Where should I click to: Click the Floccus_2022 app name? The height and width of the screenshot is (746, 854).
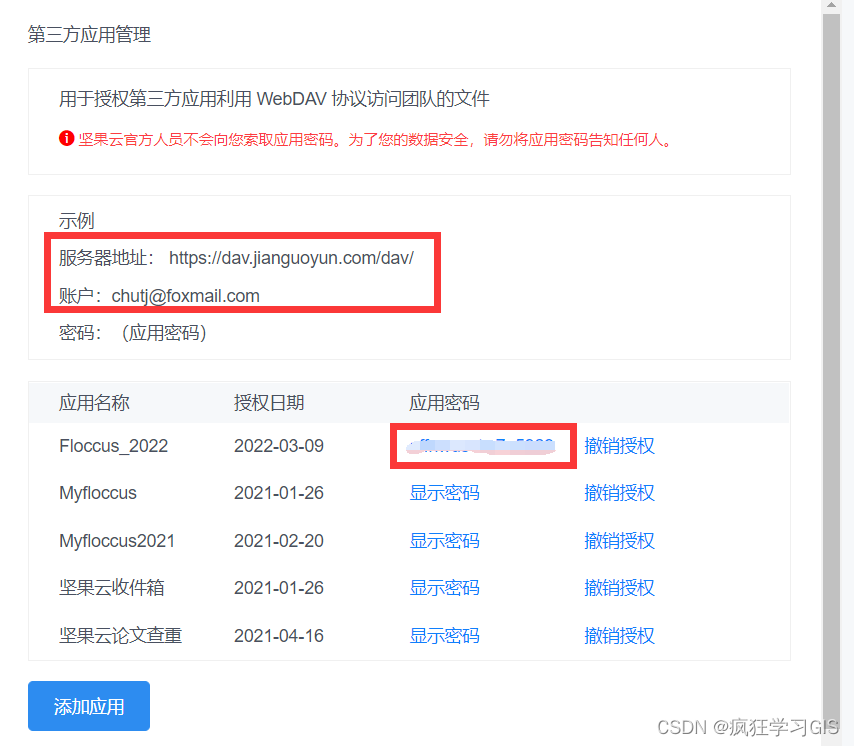coord(113,446)
